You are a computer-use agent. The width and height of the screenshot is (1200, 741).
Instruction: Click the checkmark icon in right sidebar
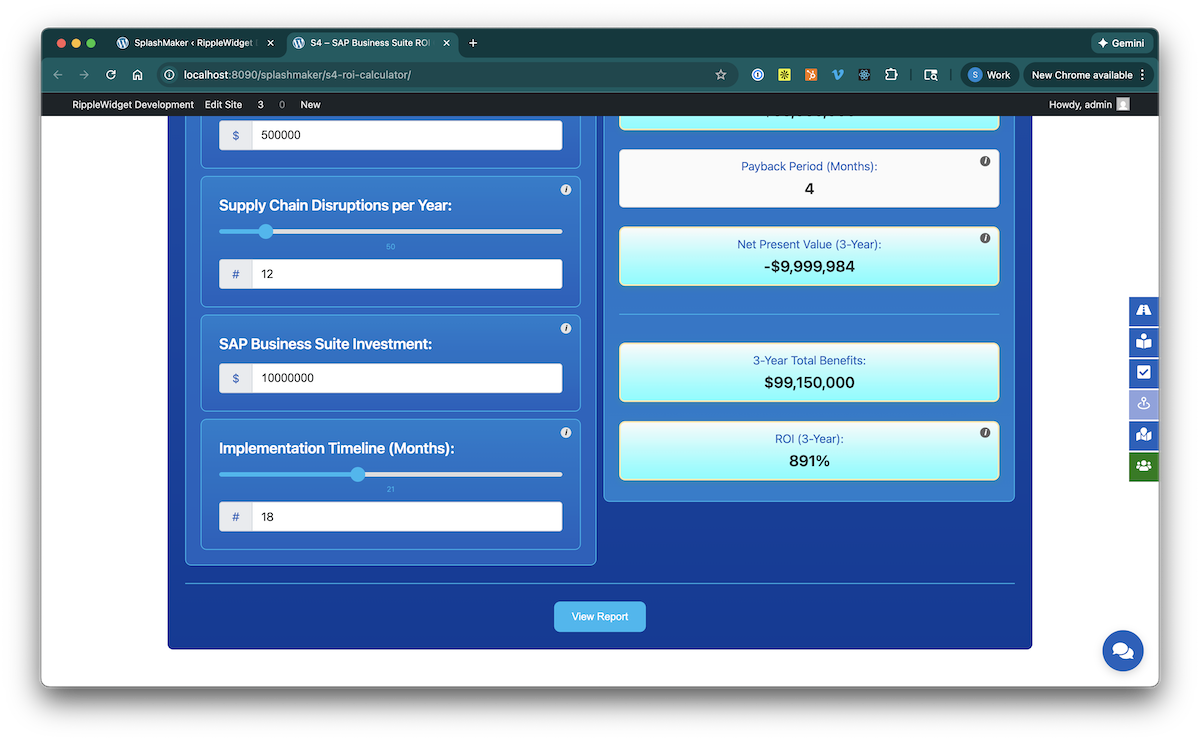click(1143, 372)
